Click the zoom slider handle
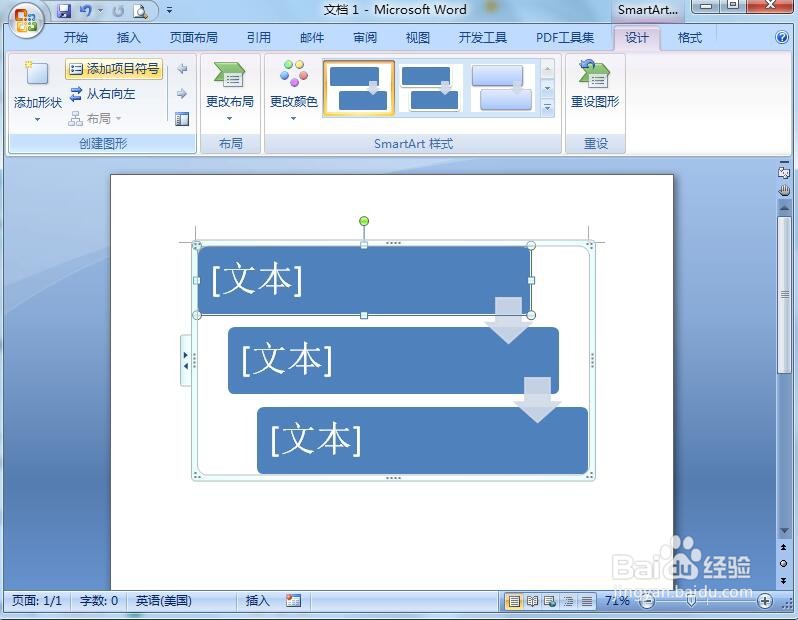Image resolution: width=798 pixels, height=620 pixels. click(x=691, y=602)
